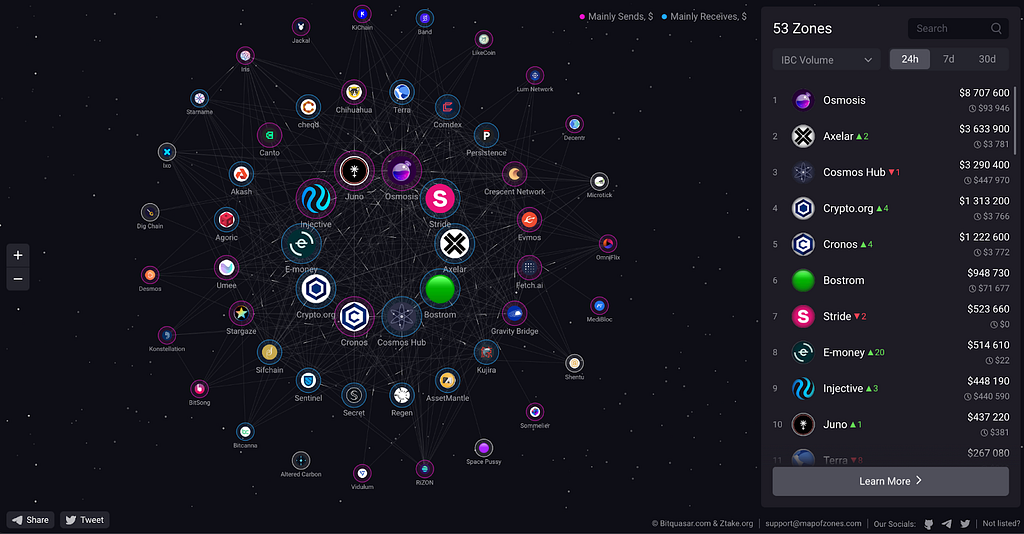Select the Crypto.org row in zones list
Viewport: 1024px width, 534px height.
click(x=890, y=208)
